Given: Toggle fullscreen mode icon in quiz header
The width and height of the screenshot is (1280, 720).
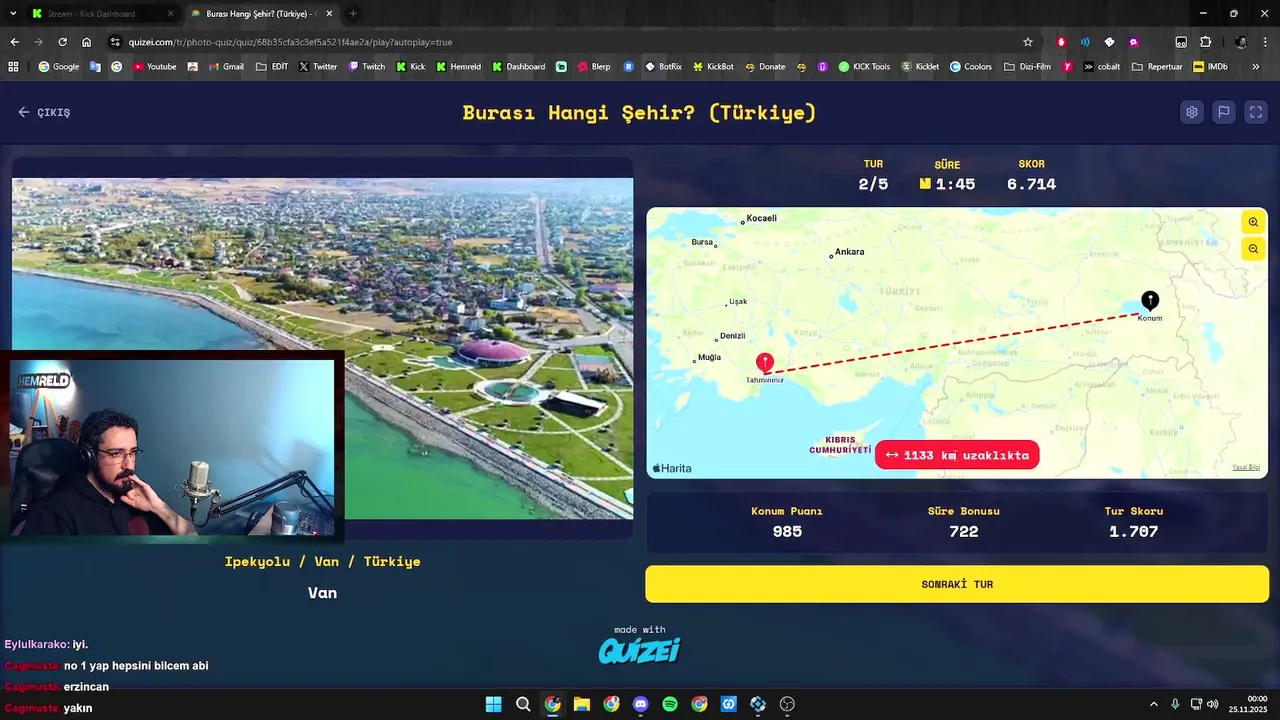Looking at the screenshot, I should (1256, 112).
